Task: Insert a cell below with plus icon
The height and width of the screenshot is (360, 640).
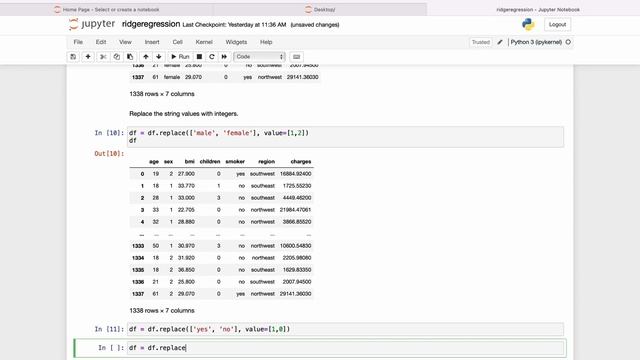Action: (x=88, y=57)
